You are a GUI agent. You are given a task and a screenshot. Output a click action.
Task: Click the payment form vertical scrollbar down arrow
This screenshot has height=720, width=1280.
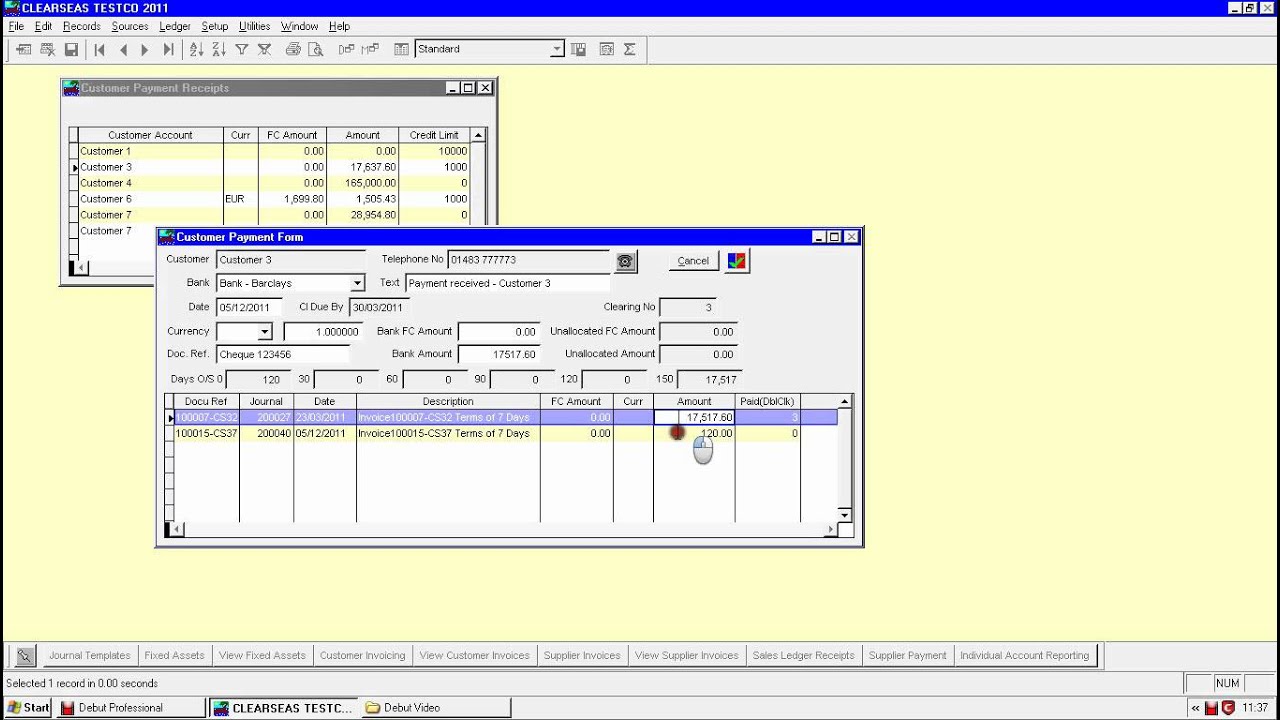[x=845, y=516]
